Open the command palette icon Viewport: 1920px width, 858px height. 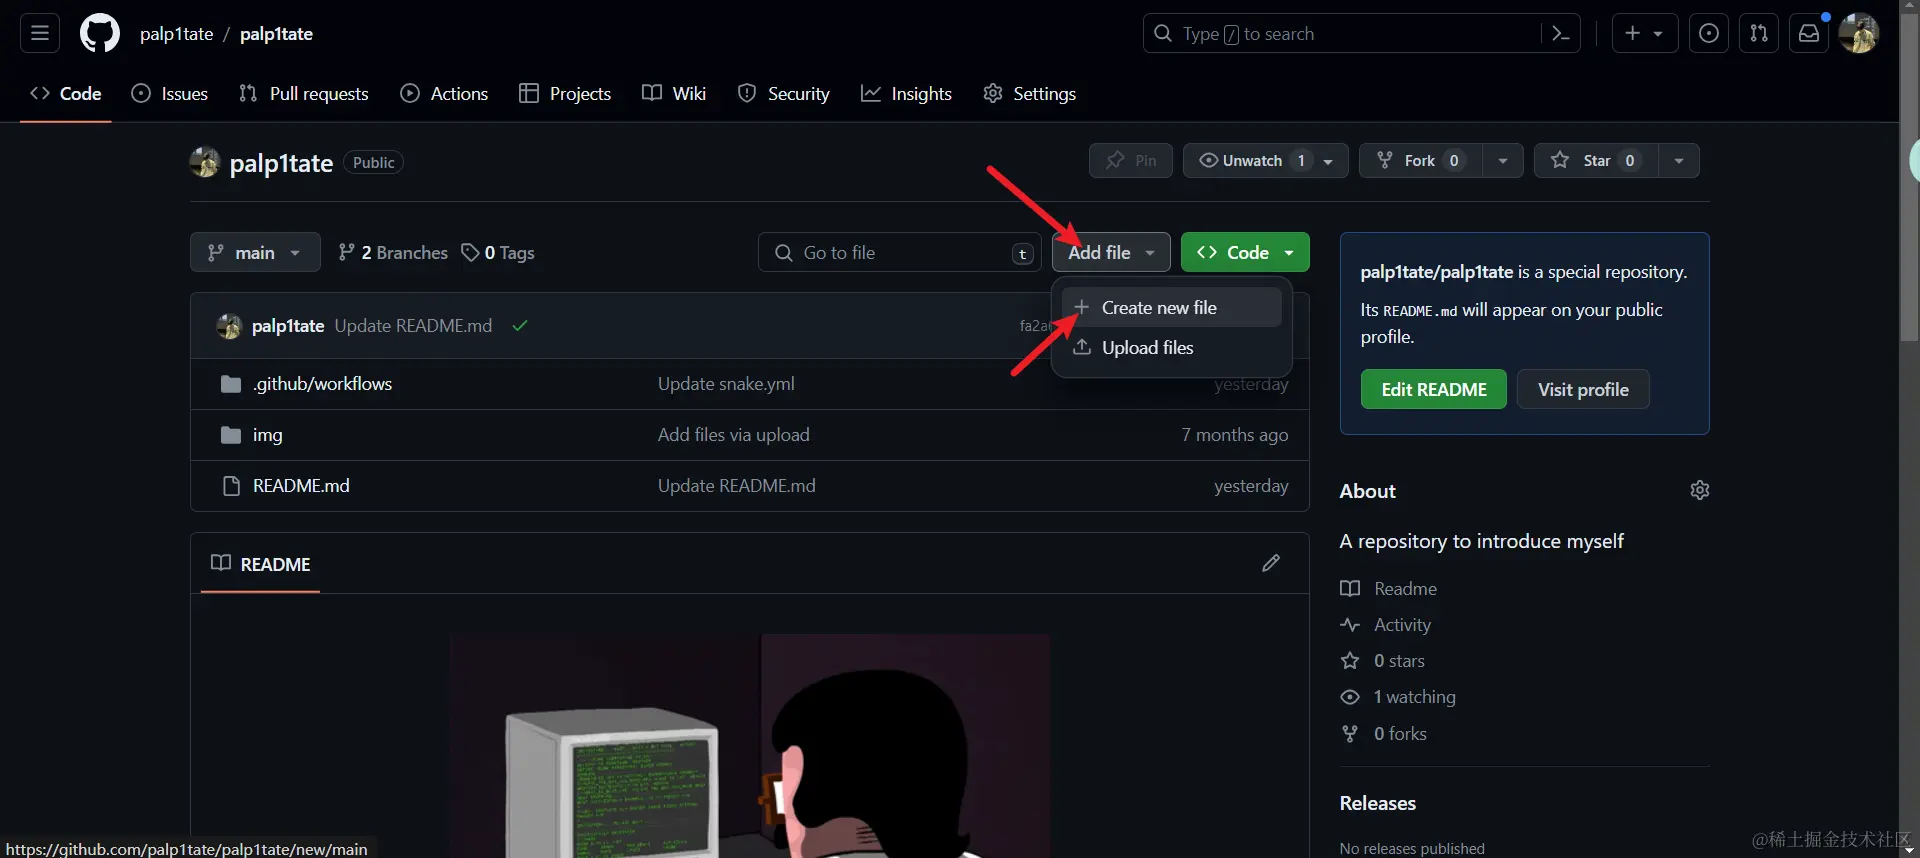click(1560, 33)
